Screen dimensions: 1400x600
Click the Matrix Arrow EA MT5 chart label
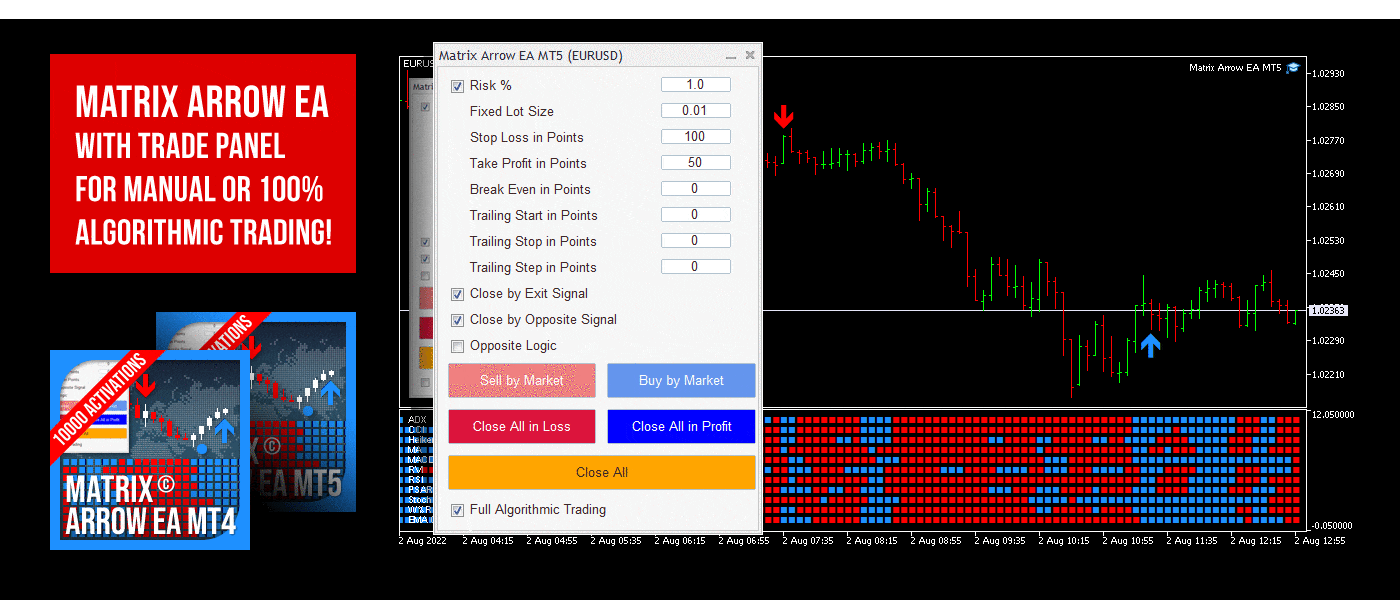click(x=1235, y=68)
